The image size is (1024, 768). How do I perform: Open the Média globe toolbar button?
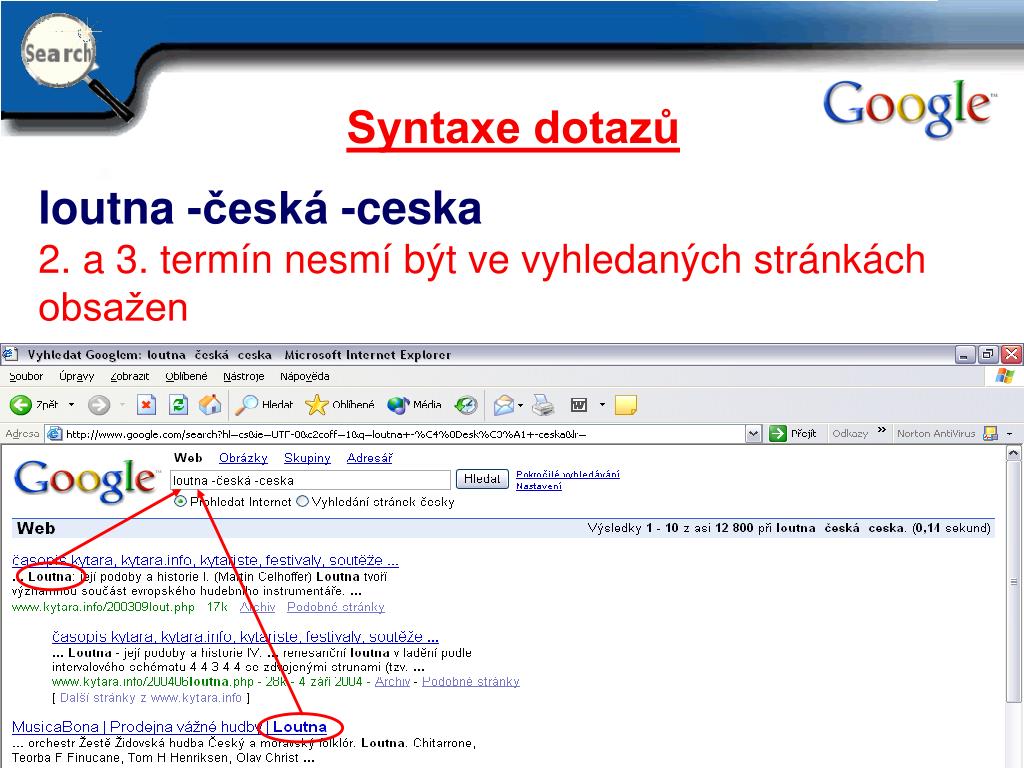(414, 405)
